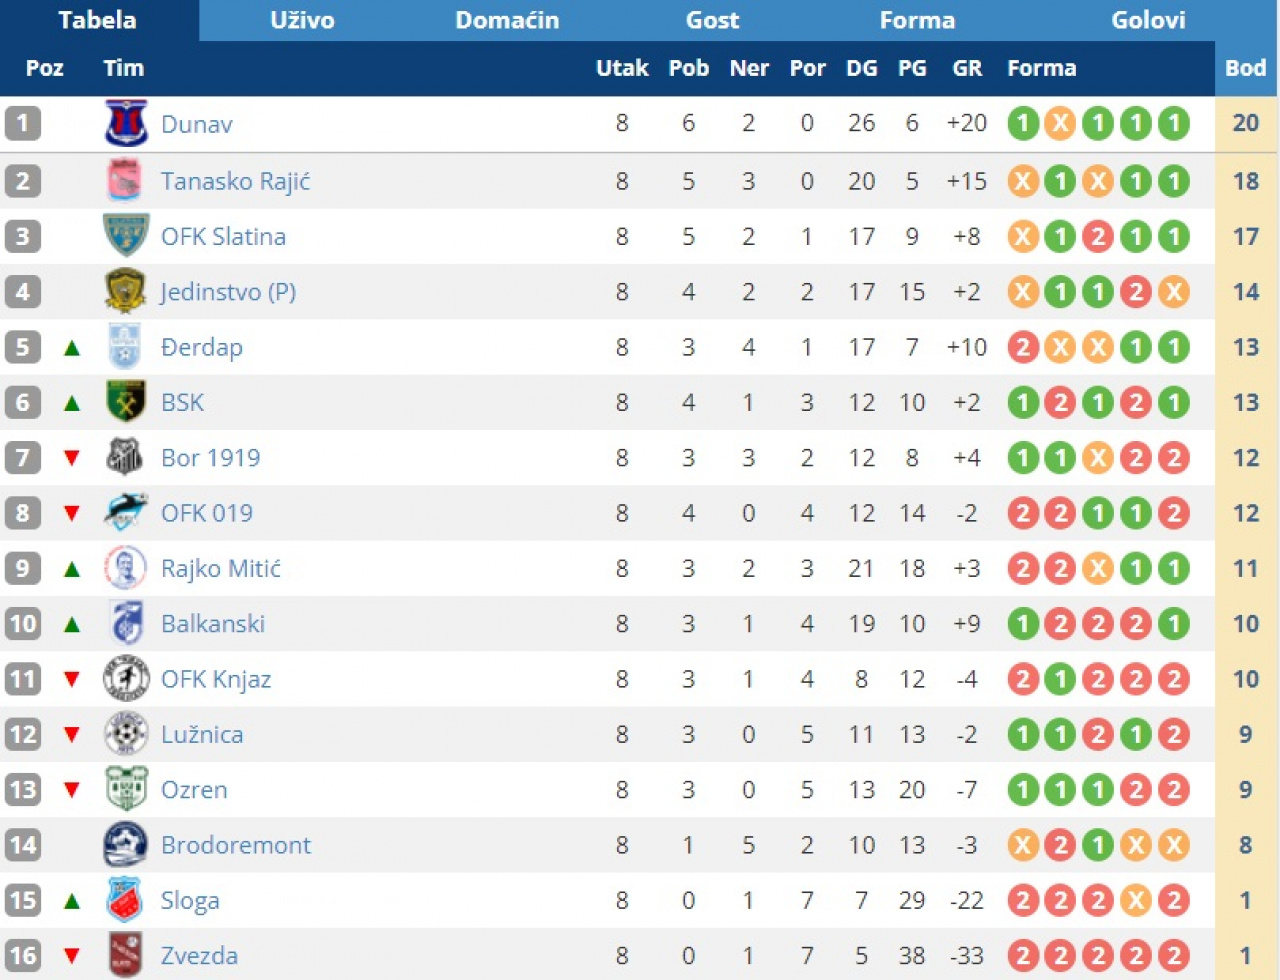
Task: Click the Tanasko Rajić club crest
Action: [x=125, y=181]
